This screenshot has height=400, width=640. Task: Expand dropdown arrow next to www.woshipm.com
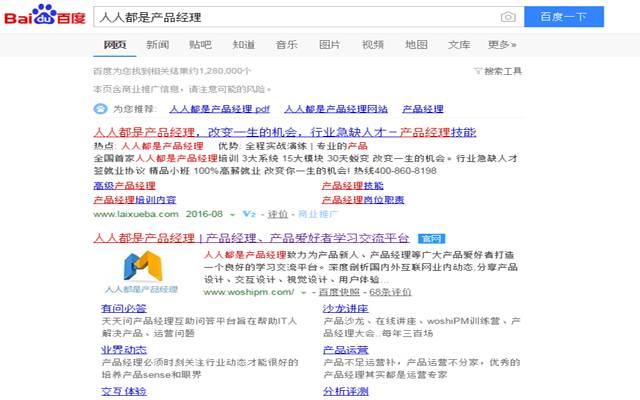303,293
